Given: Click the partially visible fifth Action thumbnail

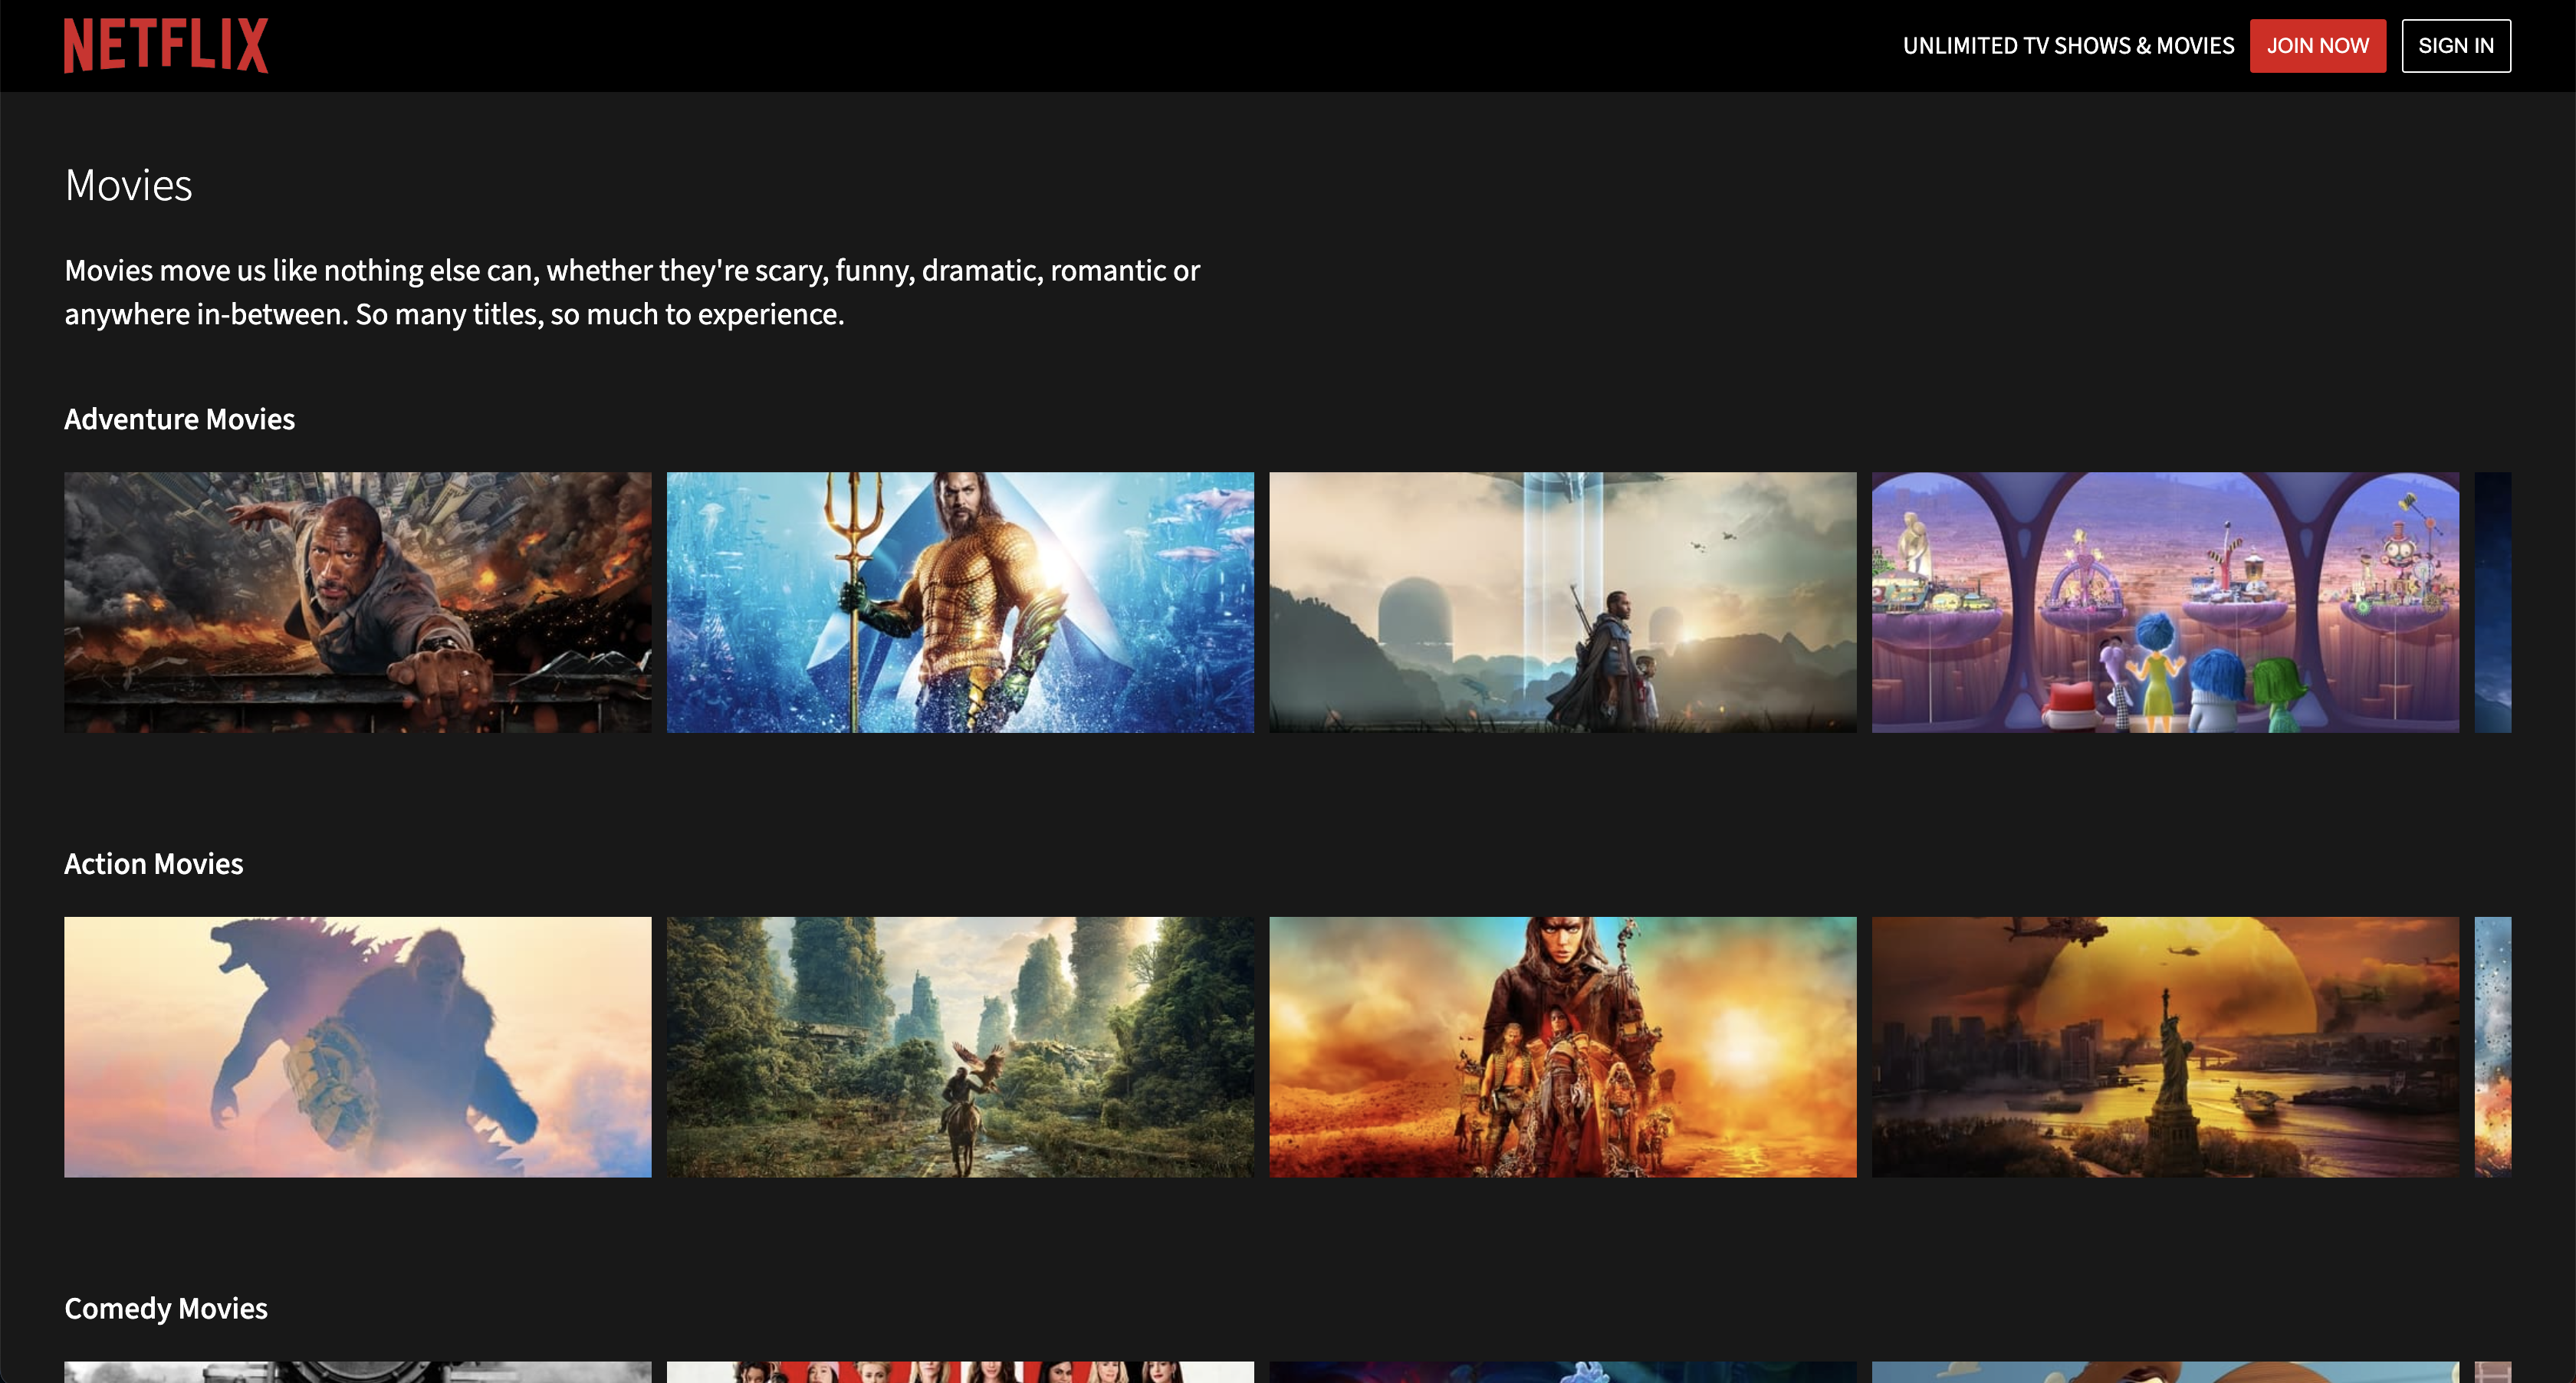Looking at the screenshot, I should click(2492, 1046).
